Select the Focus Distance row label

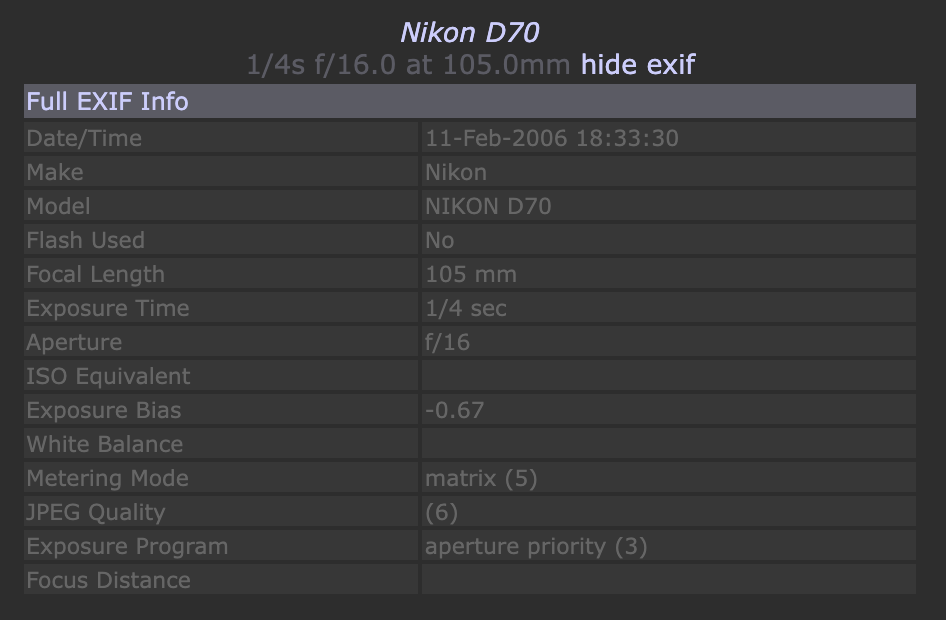pos(108,580)
